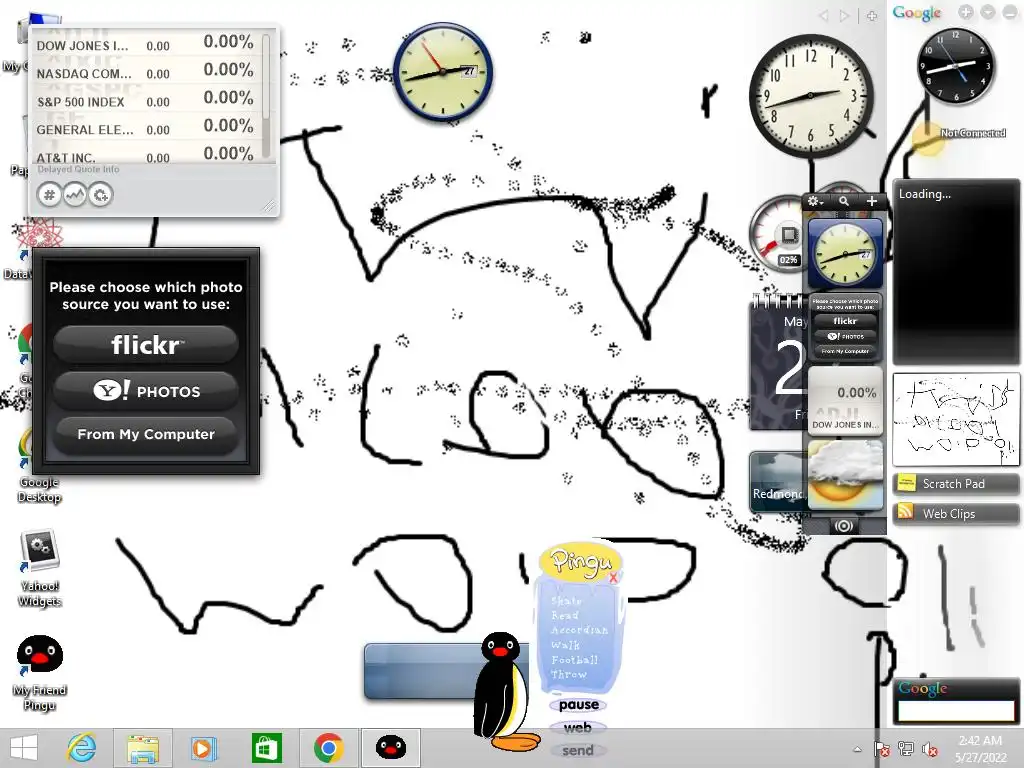Click the clock thumbnail in widget dock
The image size is (1024, 768).
click(845, 253)
